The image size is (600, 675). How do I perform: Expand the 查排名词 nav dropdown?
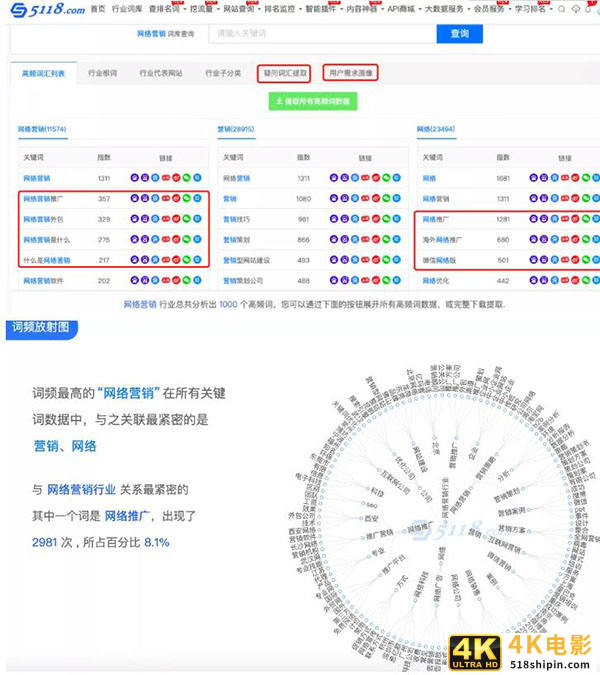point(167,9)
